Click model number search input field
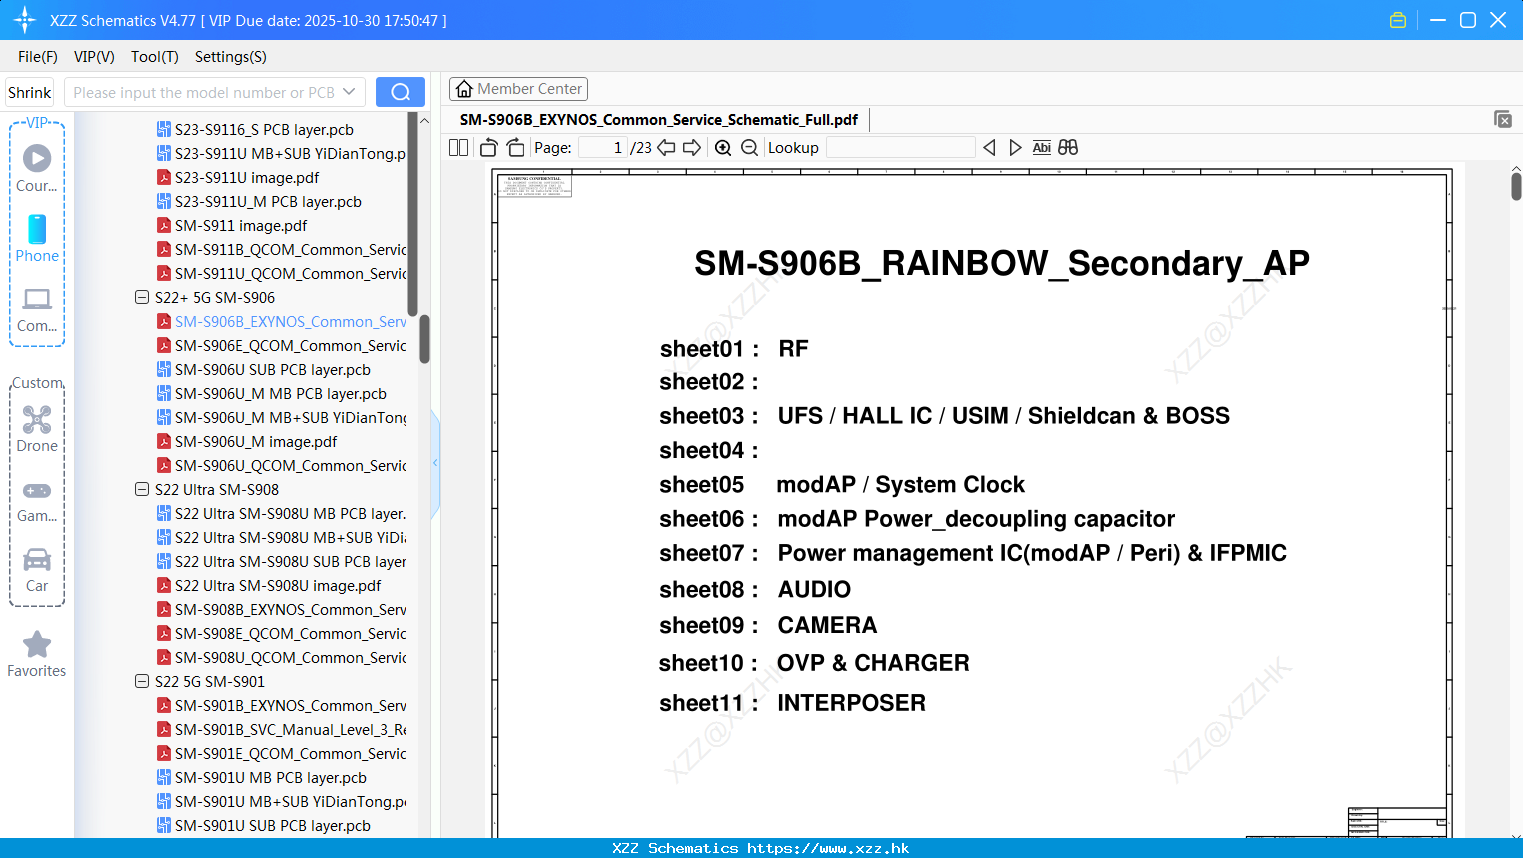This screenshot has height=858, width=1523. pyautogui.click(x=203, y=92)
